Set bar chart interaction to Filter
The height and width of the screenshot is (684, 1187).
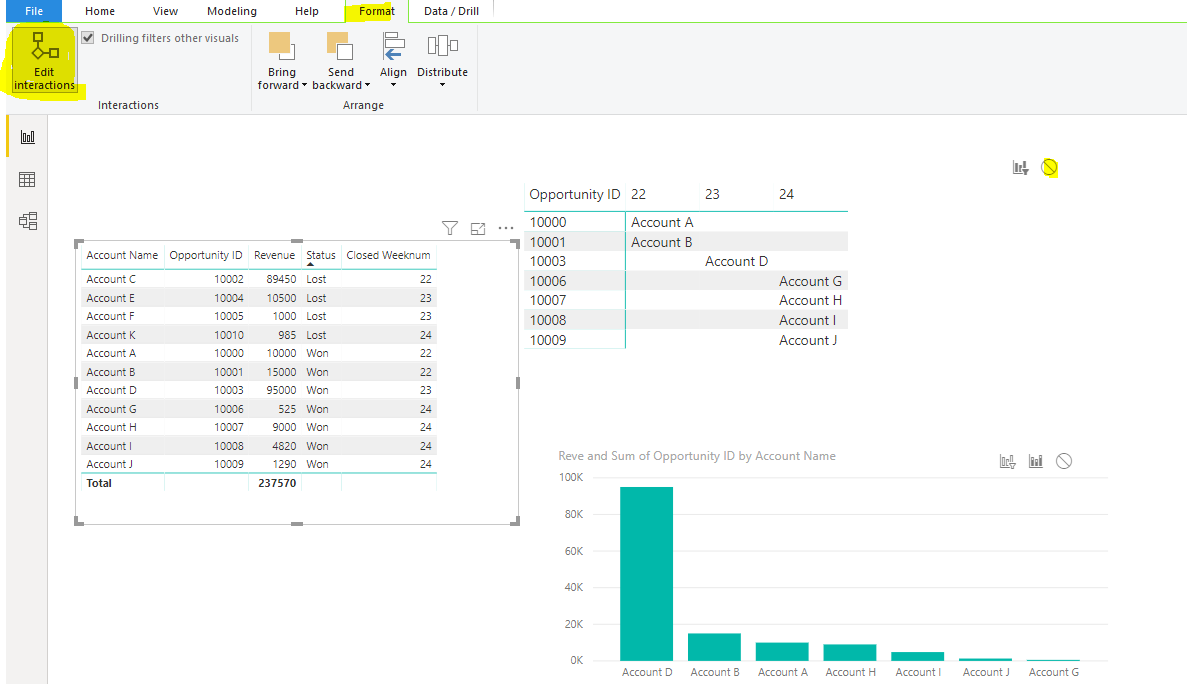[x=1007, y=461]
